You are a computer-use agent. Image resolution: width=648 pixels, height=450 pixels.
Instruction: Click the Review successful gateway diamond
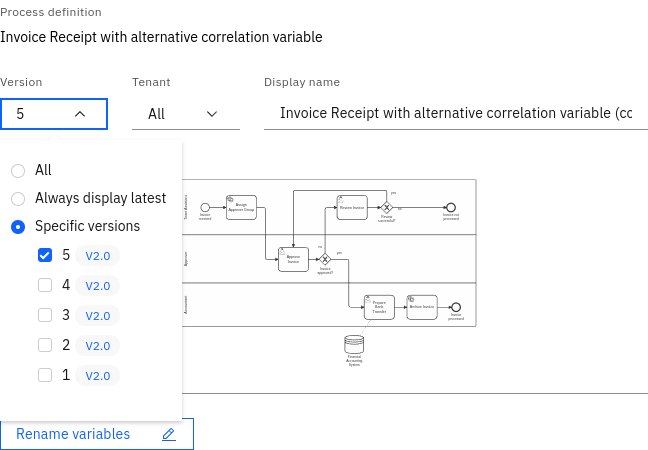click(x=387, y=207)
